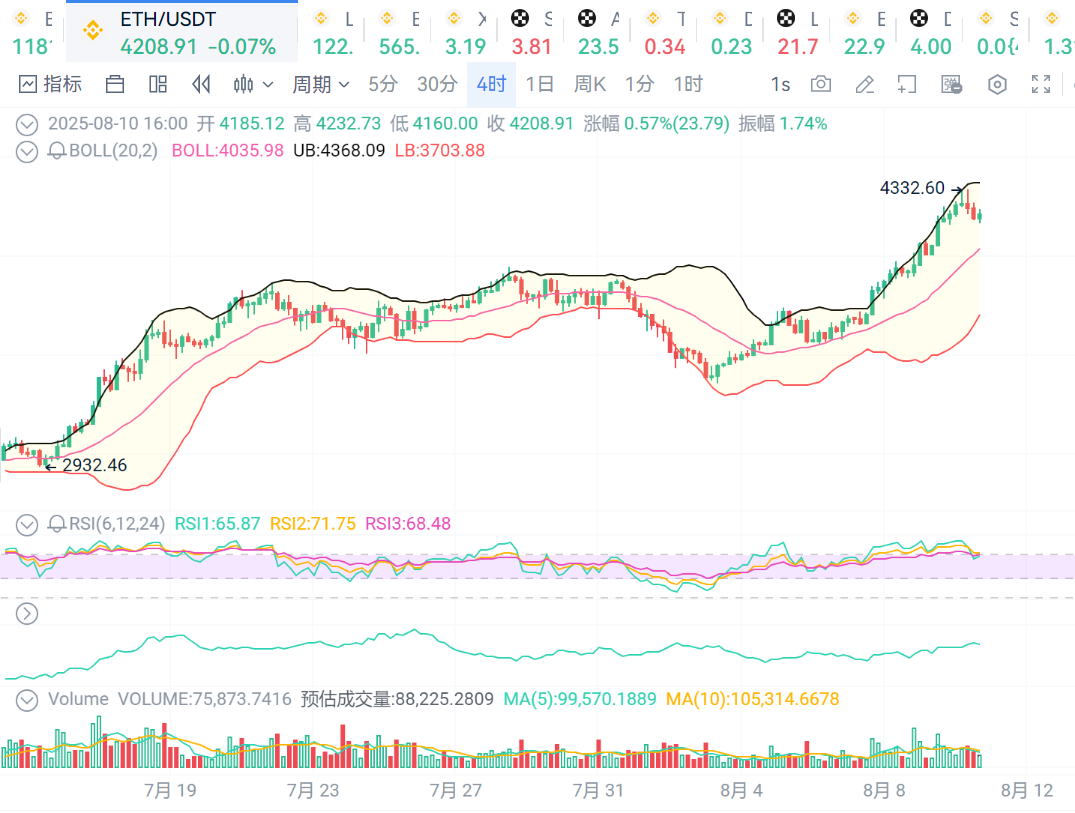Take a chart screenshot with camera icon

[x=821, y=84]
